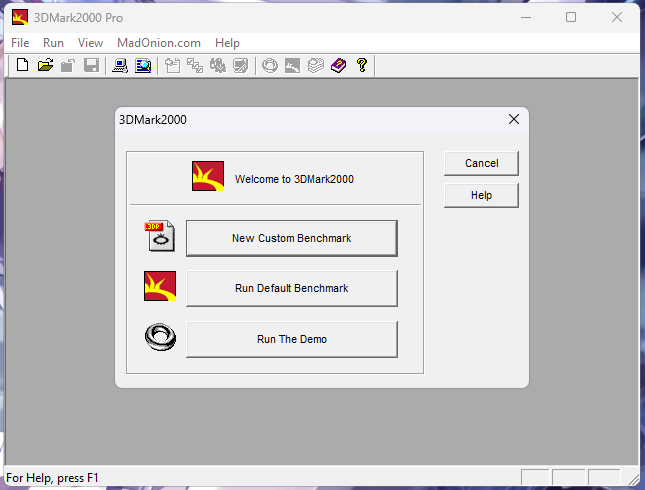The image size is (645, 490).
Task: Click the computer system info icon
Action: coord(120,65)
